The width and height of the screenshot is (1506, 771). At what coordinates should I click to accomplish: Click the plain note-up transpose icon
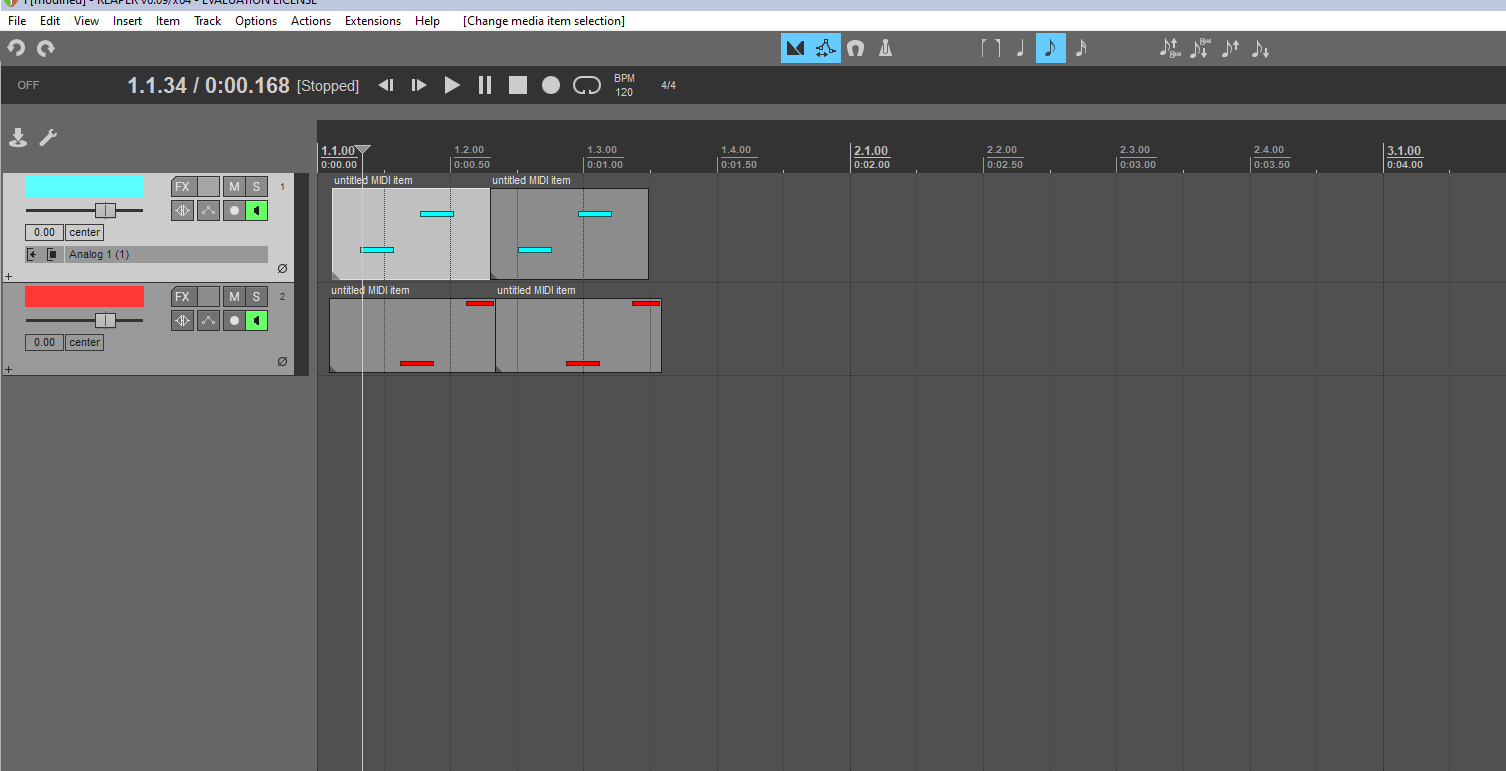(x=1230, y=48)
